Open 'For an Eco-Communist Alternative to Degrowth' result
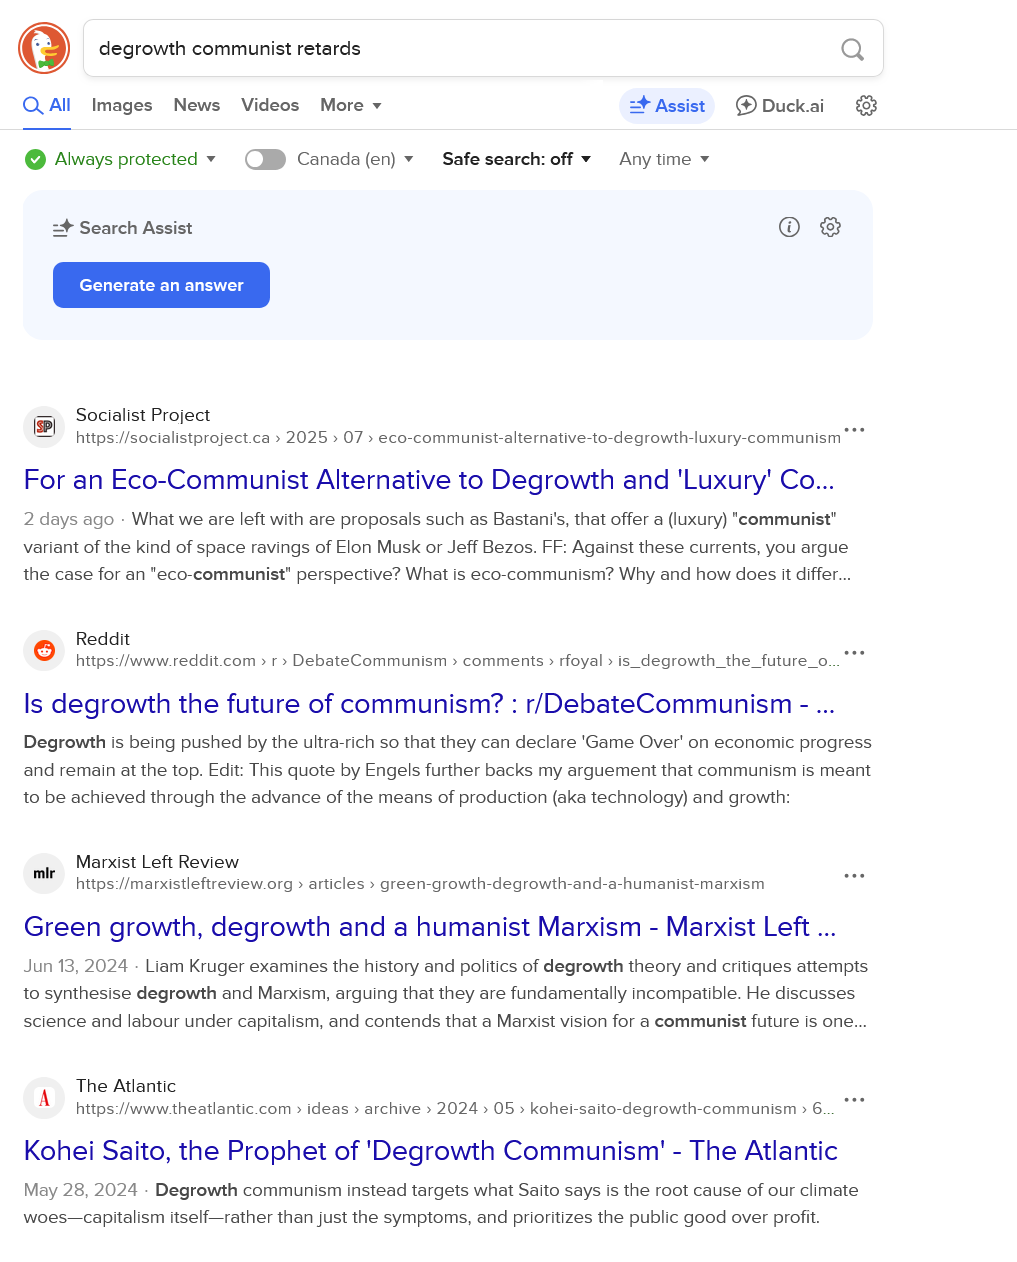 click(429, 480)
